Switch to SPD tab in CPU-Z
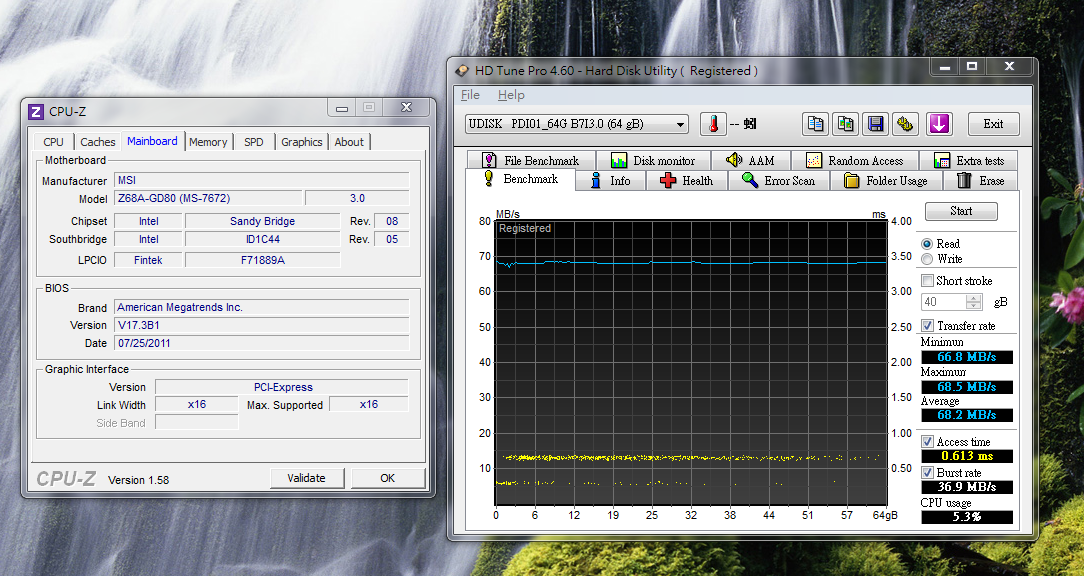This screenshot has width=1084, height=576. pos(254,142)
